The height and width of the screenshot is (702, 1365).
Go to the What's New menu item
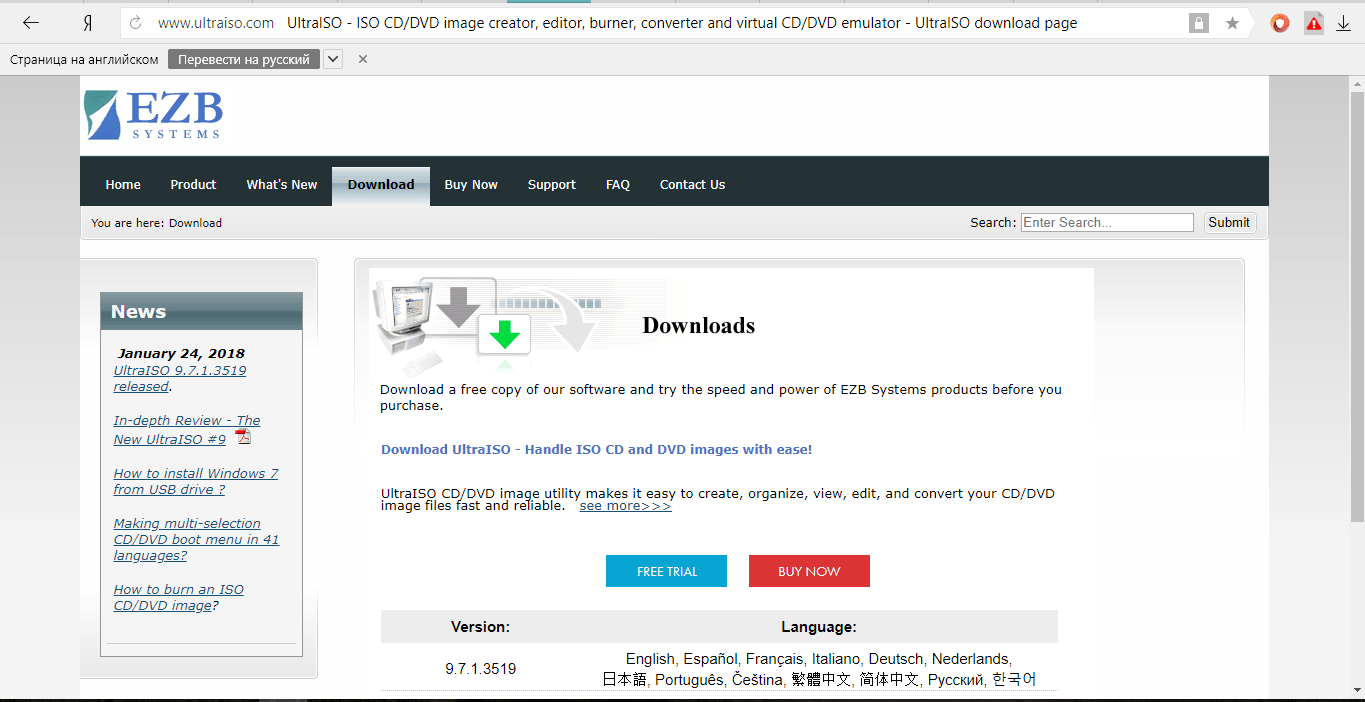point(282,185)
